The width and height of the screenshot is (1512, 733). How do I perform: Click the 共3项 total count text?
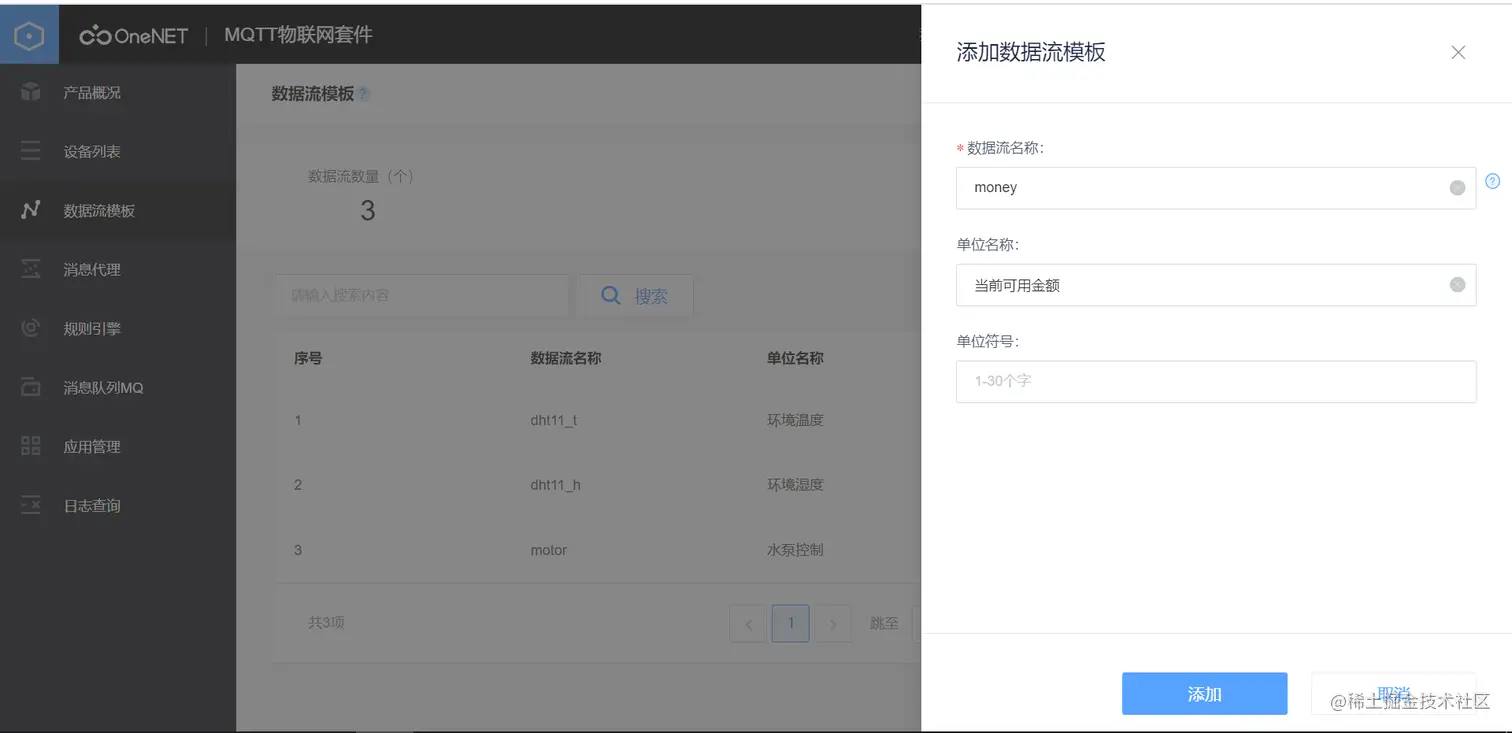pos(326,622)
